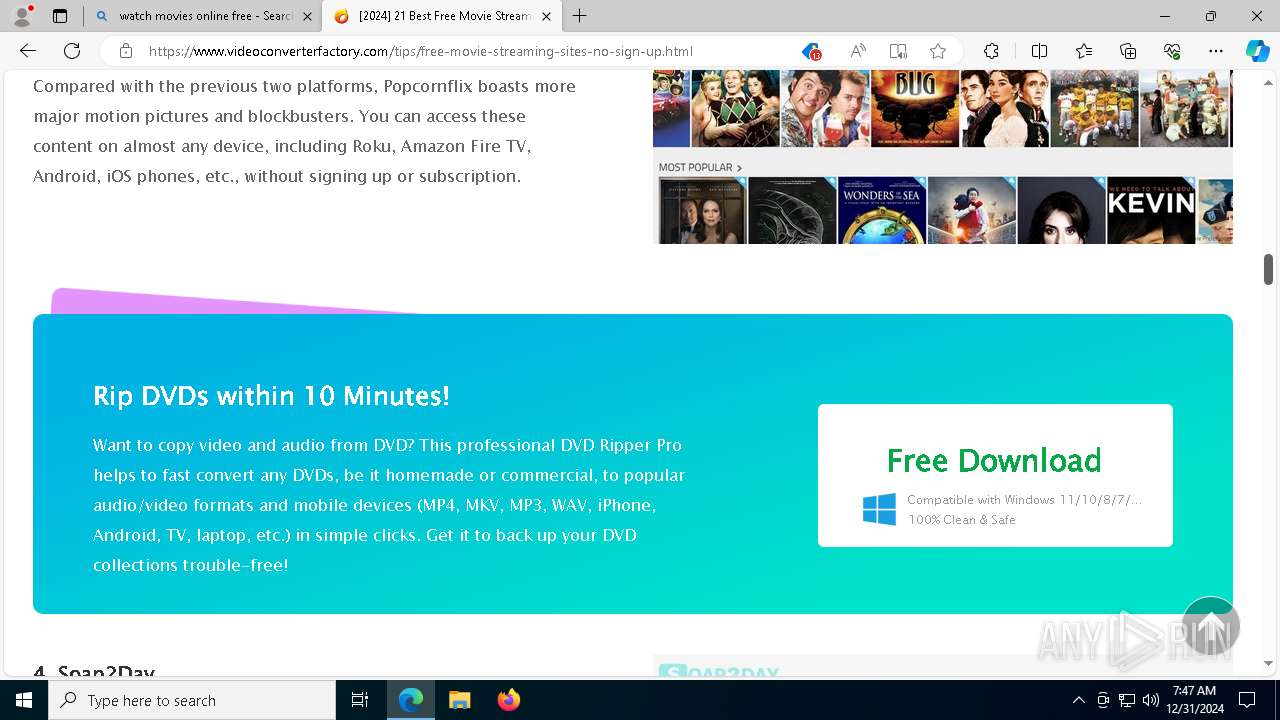
Task: Click the vertical scrollbar thumb
Action: [1268, 269]
